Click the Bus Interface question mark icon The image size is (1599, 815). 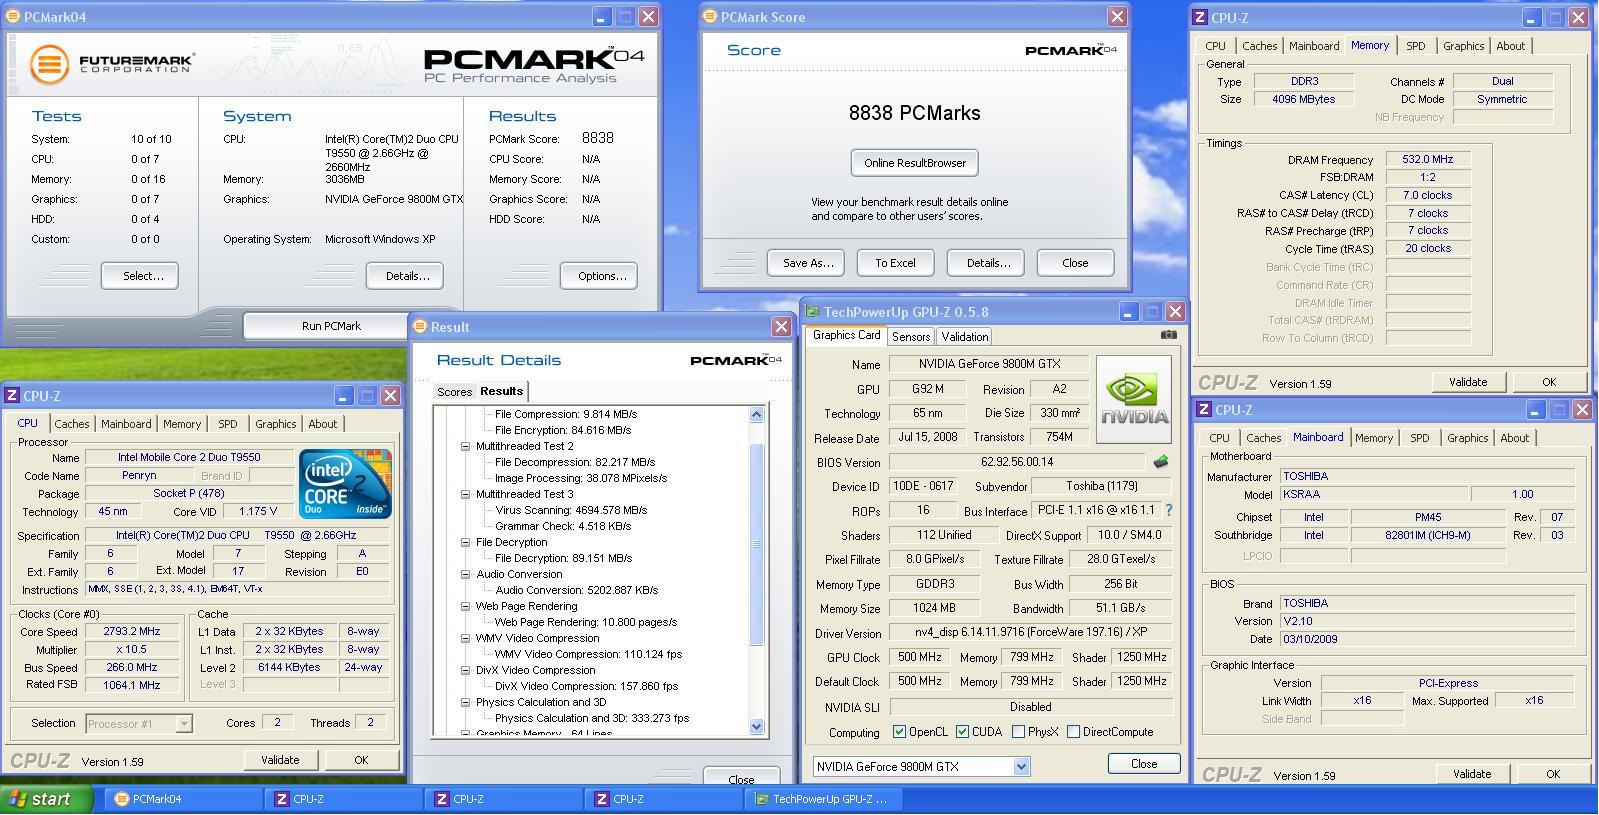coord(1168,510)
